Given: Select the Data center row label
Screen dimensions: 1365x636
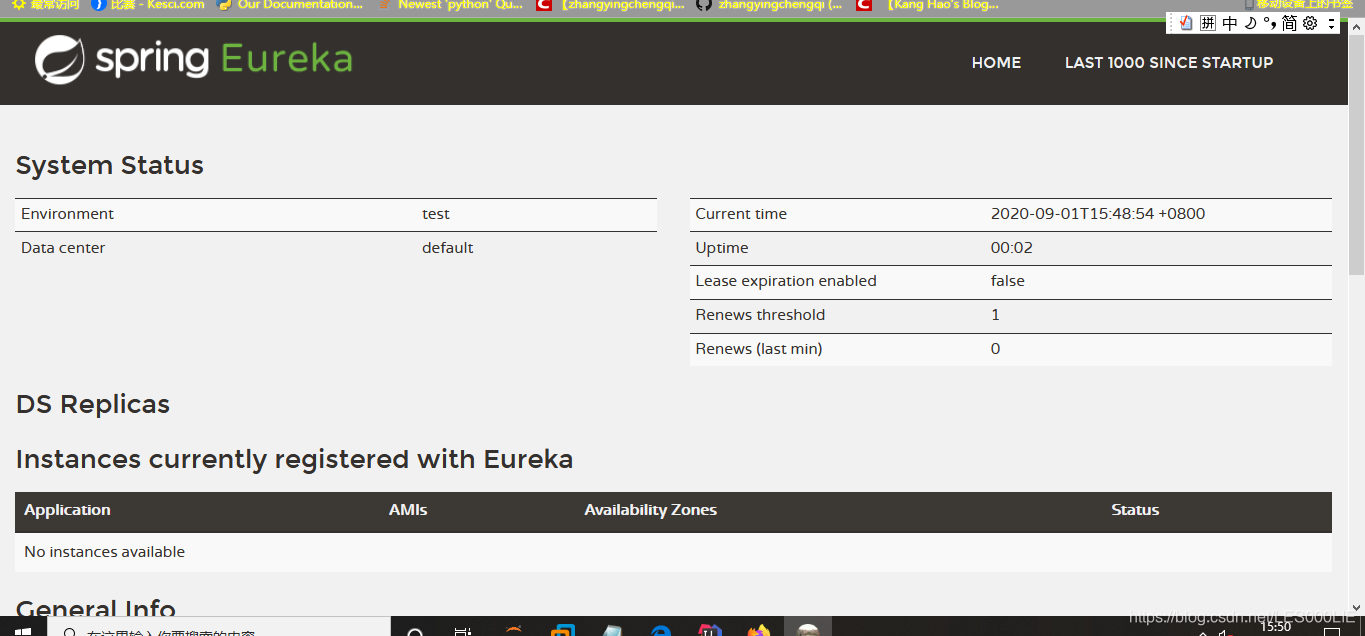Looking at the screenshot, I should coord(63,248).
